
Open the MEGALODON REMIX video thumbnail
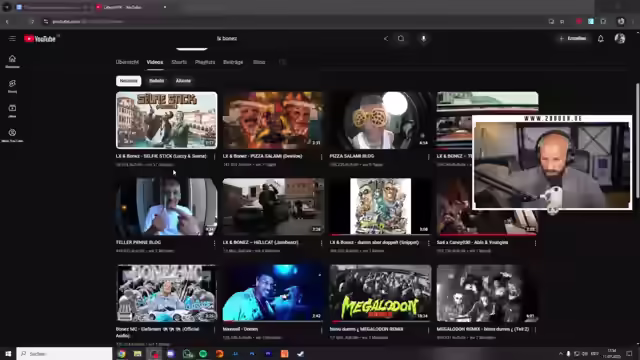tap(380, 293)
